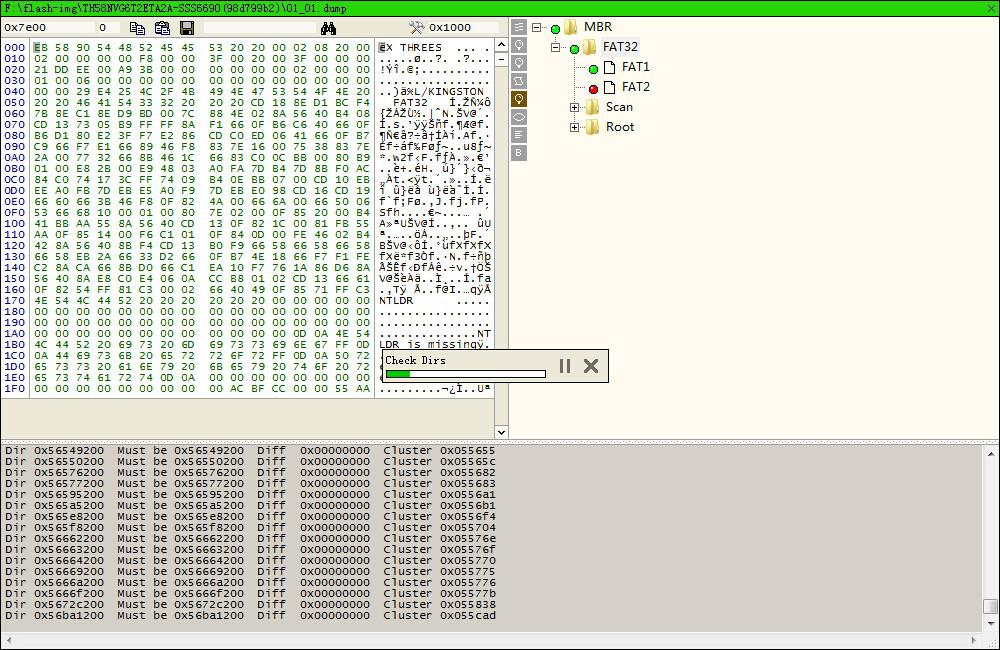The image size is (1000, 650).
Task: Click the B icon in side strip
Action: [519, 152]
